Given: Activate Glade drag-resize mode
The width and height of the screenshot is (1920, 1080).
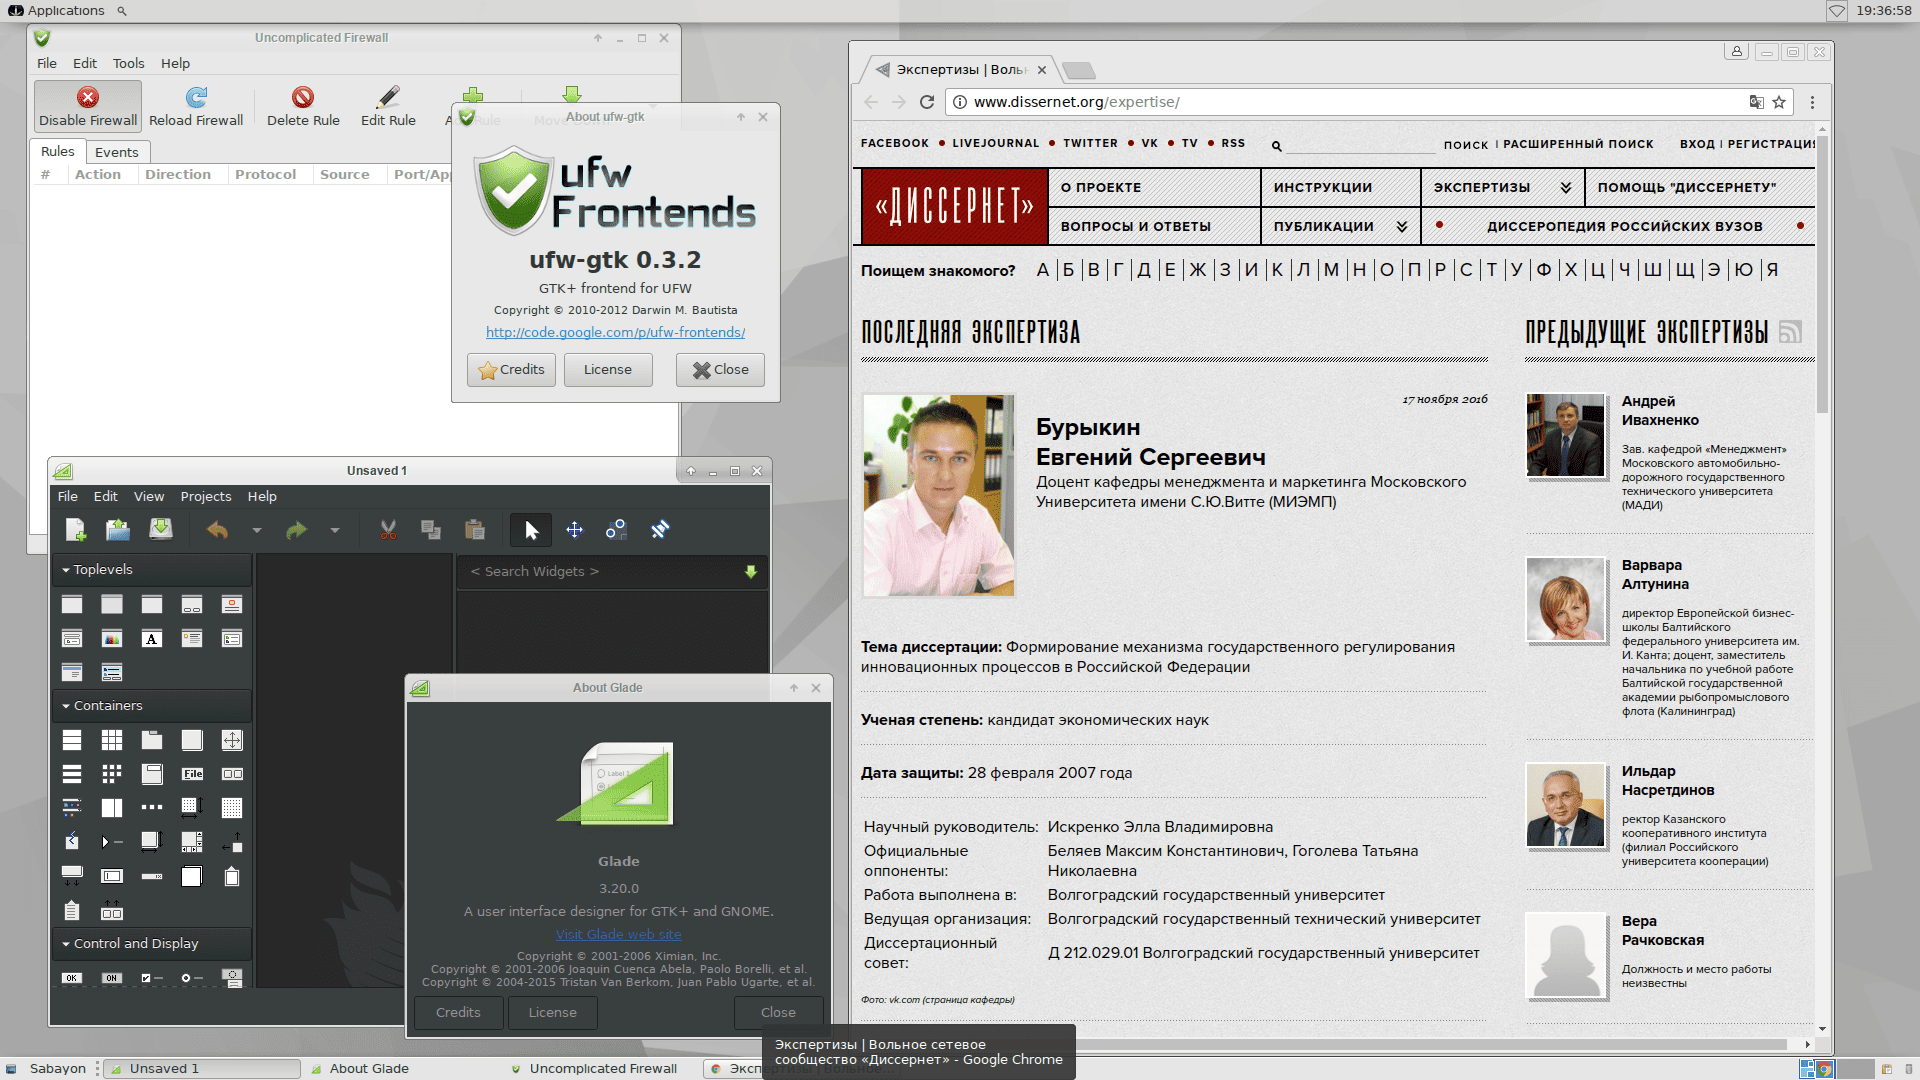Looking at the screenshot, I should tap(574, 530).
